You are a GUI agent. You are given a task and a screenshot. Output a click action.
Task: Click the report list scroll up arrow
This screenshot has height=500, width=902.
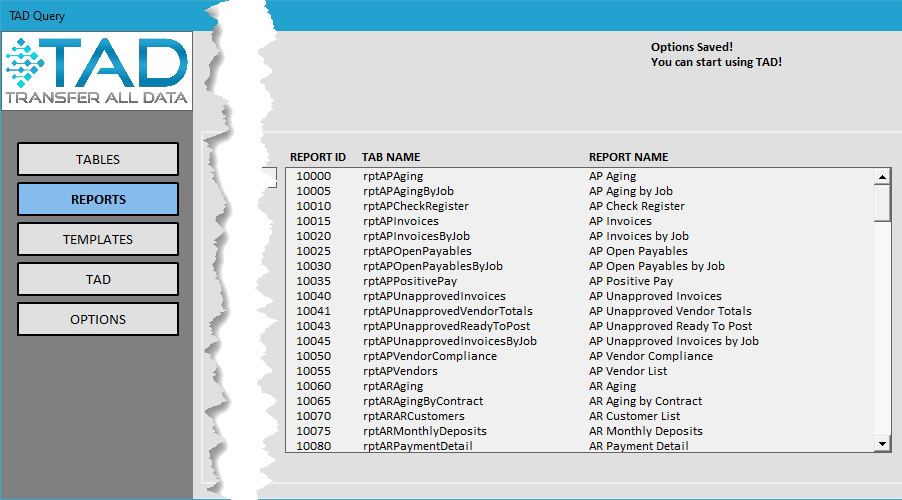click(882, 177)
